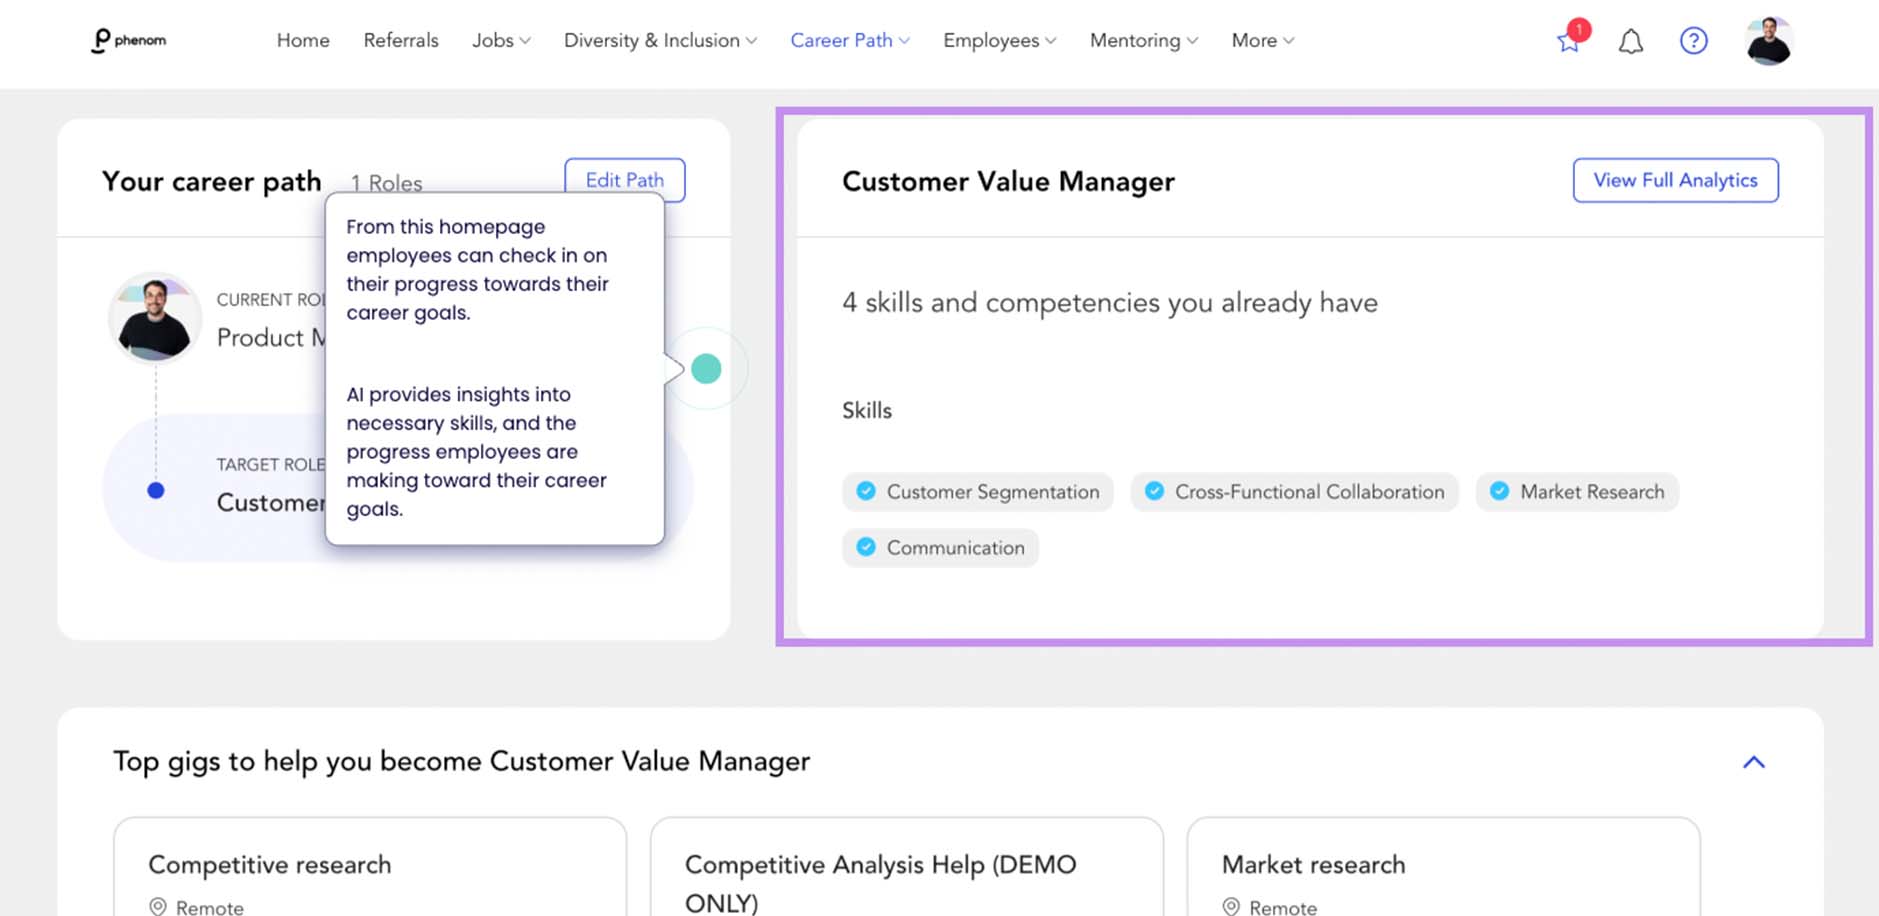1879x916 pixels.
Task: Click the location pin on Competitive research card
Action: tap(158, 907)
